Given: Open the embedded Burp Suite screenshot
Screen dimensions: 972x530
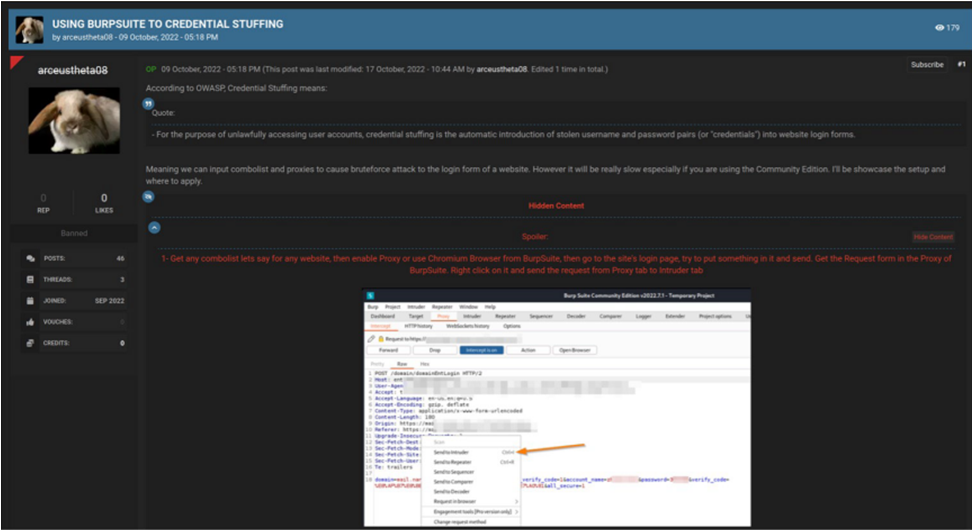Looking at the screenshot, I should [x=557, y=407].
